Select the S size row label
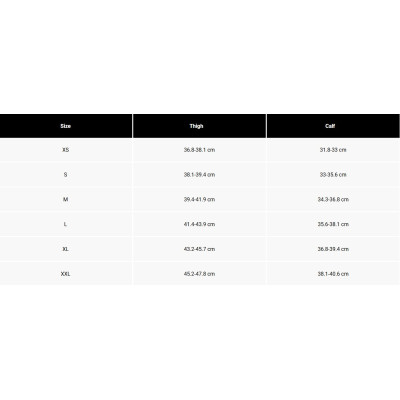 (65, 175)
